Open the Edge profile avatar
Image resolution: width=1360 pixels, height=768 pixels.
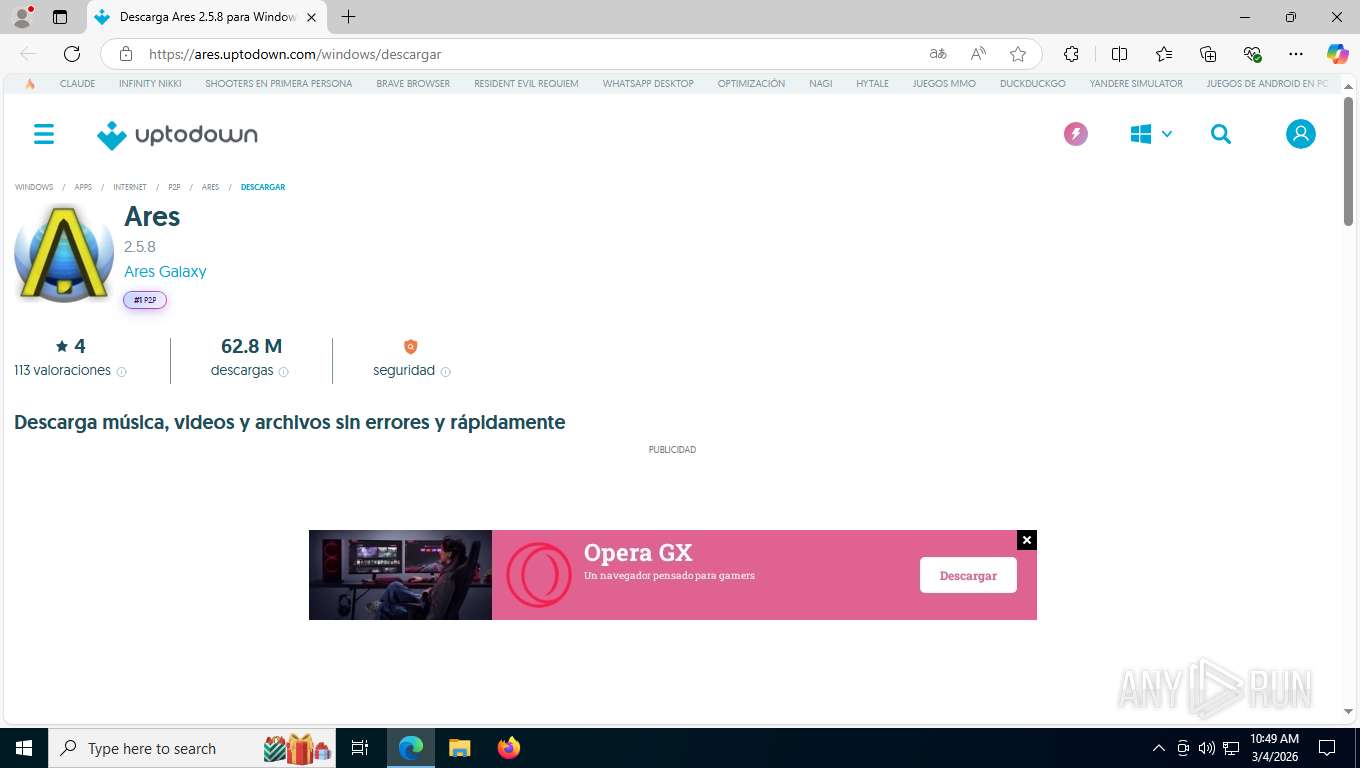tap(22, 17)
